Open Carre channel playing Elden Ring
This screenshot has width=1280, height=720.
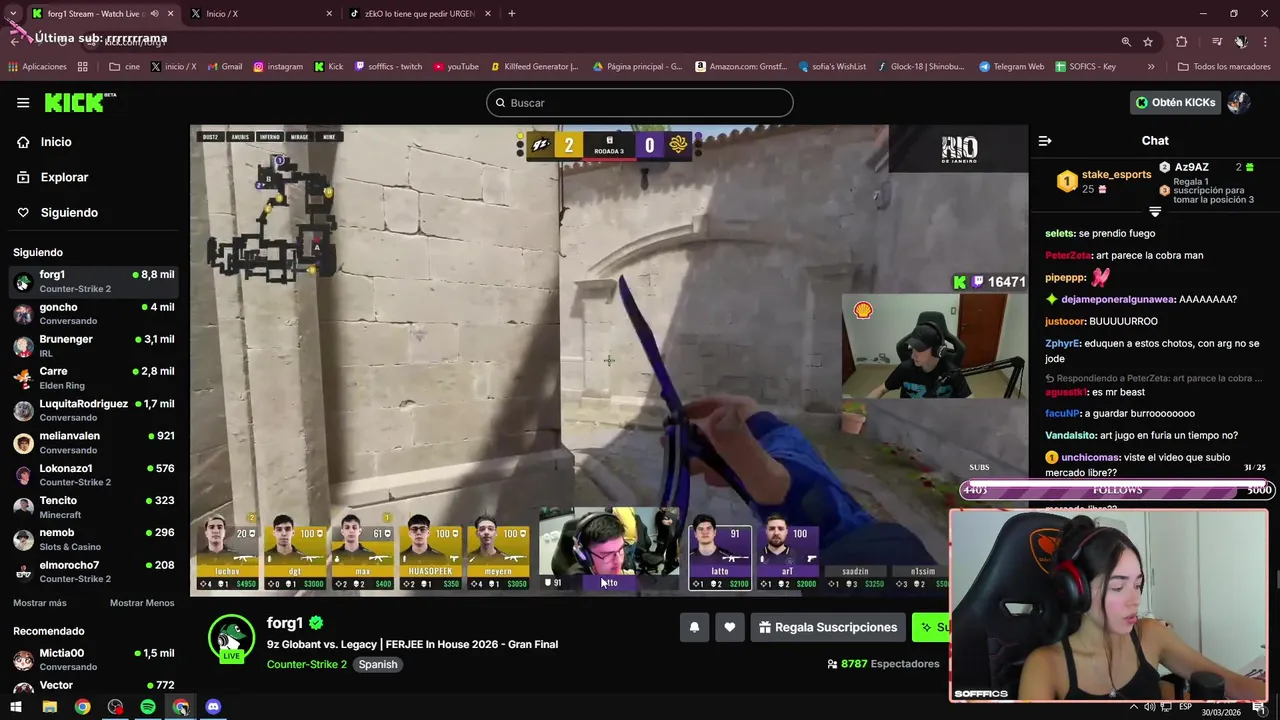click(x=95, y=378)
